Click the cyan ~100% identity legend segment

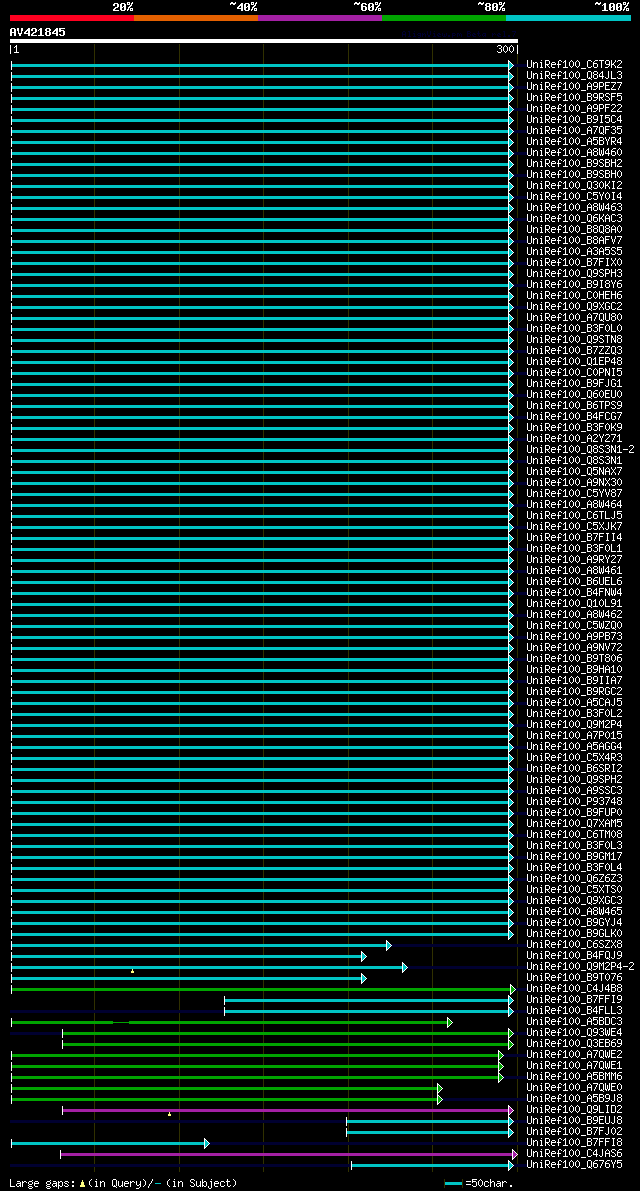click(569, 17)
